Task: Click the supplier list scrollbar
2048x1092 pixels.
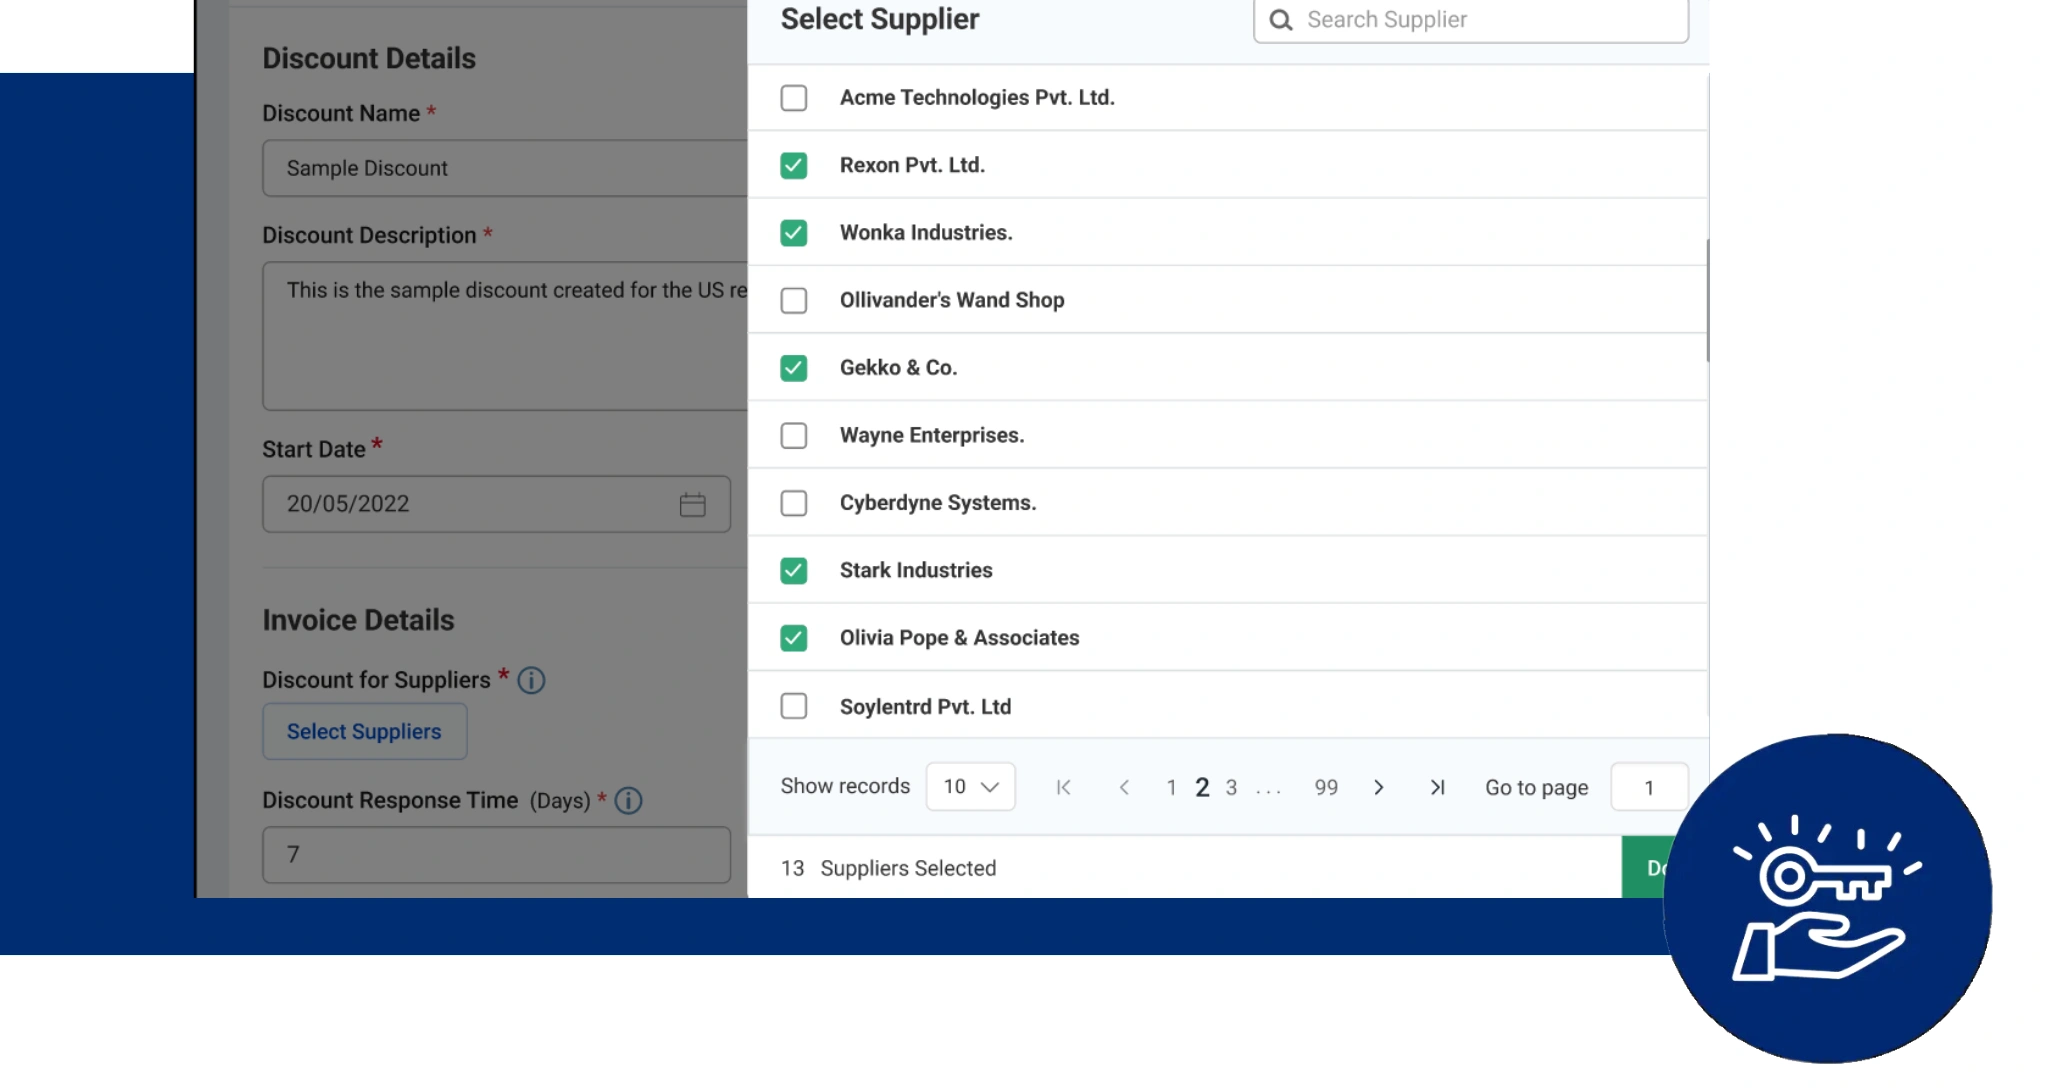Action: tap(1707, 300)
